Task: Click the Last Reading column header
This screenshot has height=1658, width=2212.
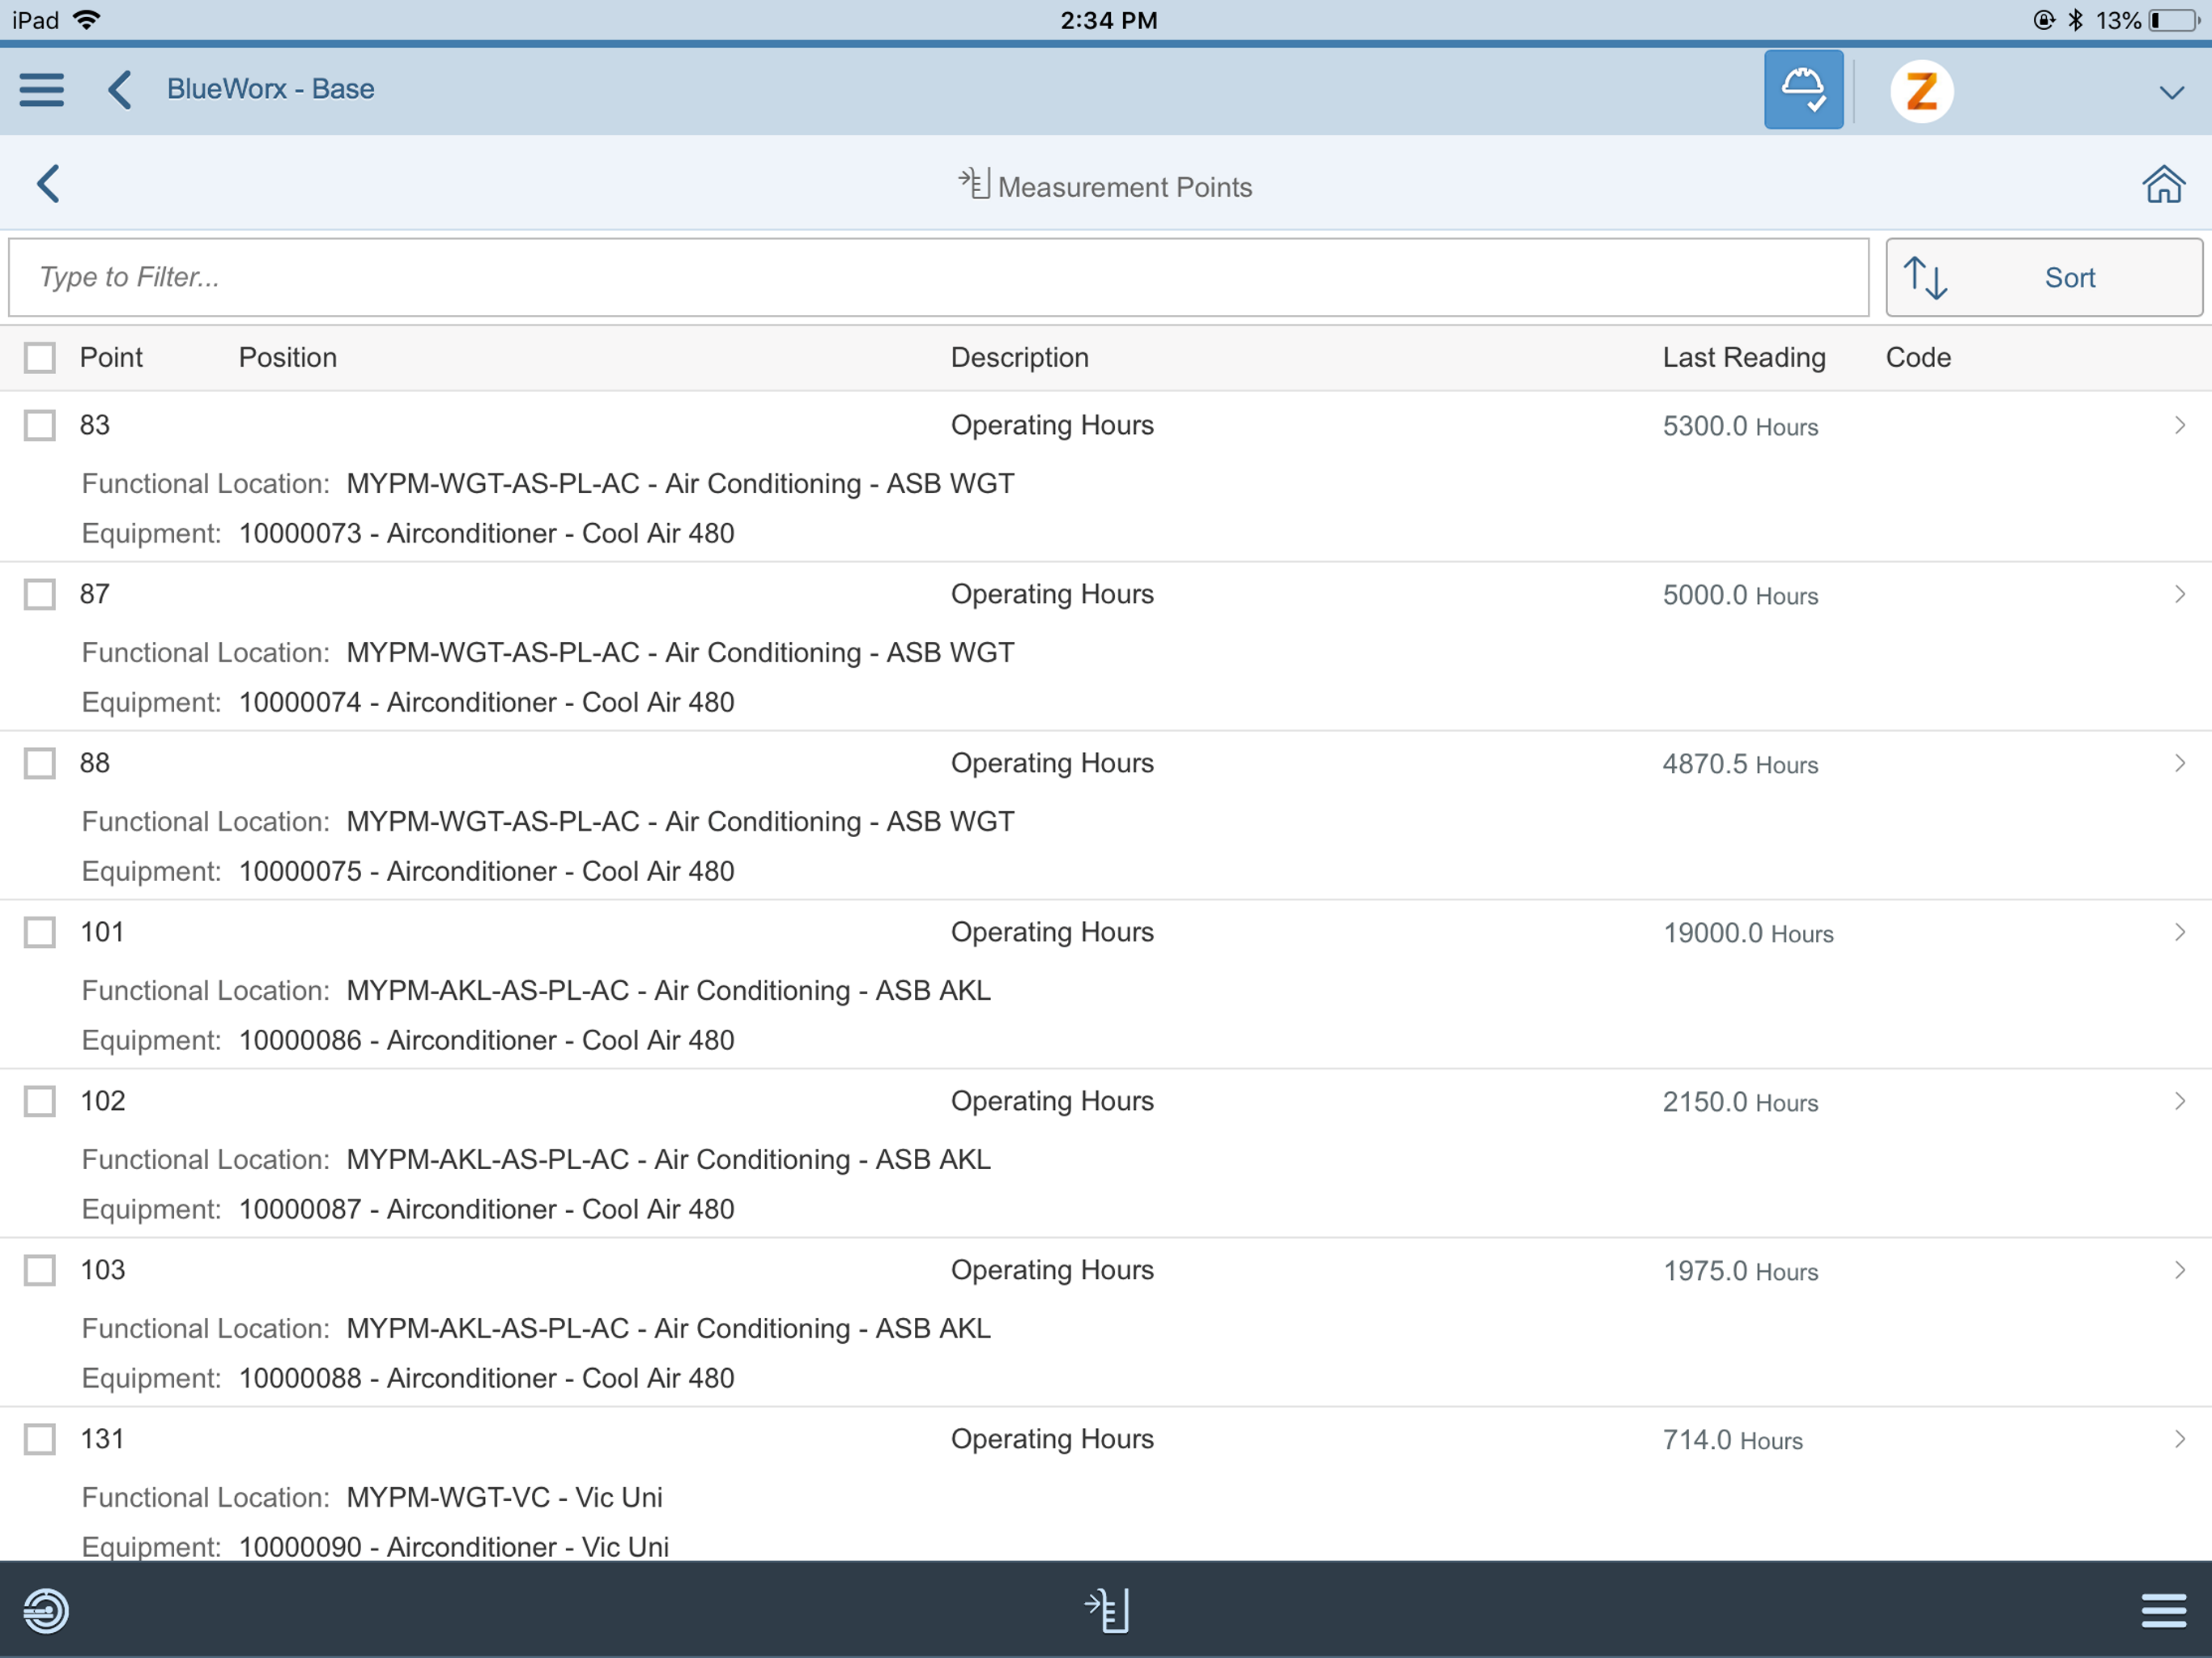Action: [1743, 358]
